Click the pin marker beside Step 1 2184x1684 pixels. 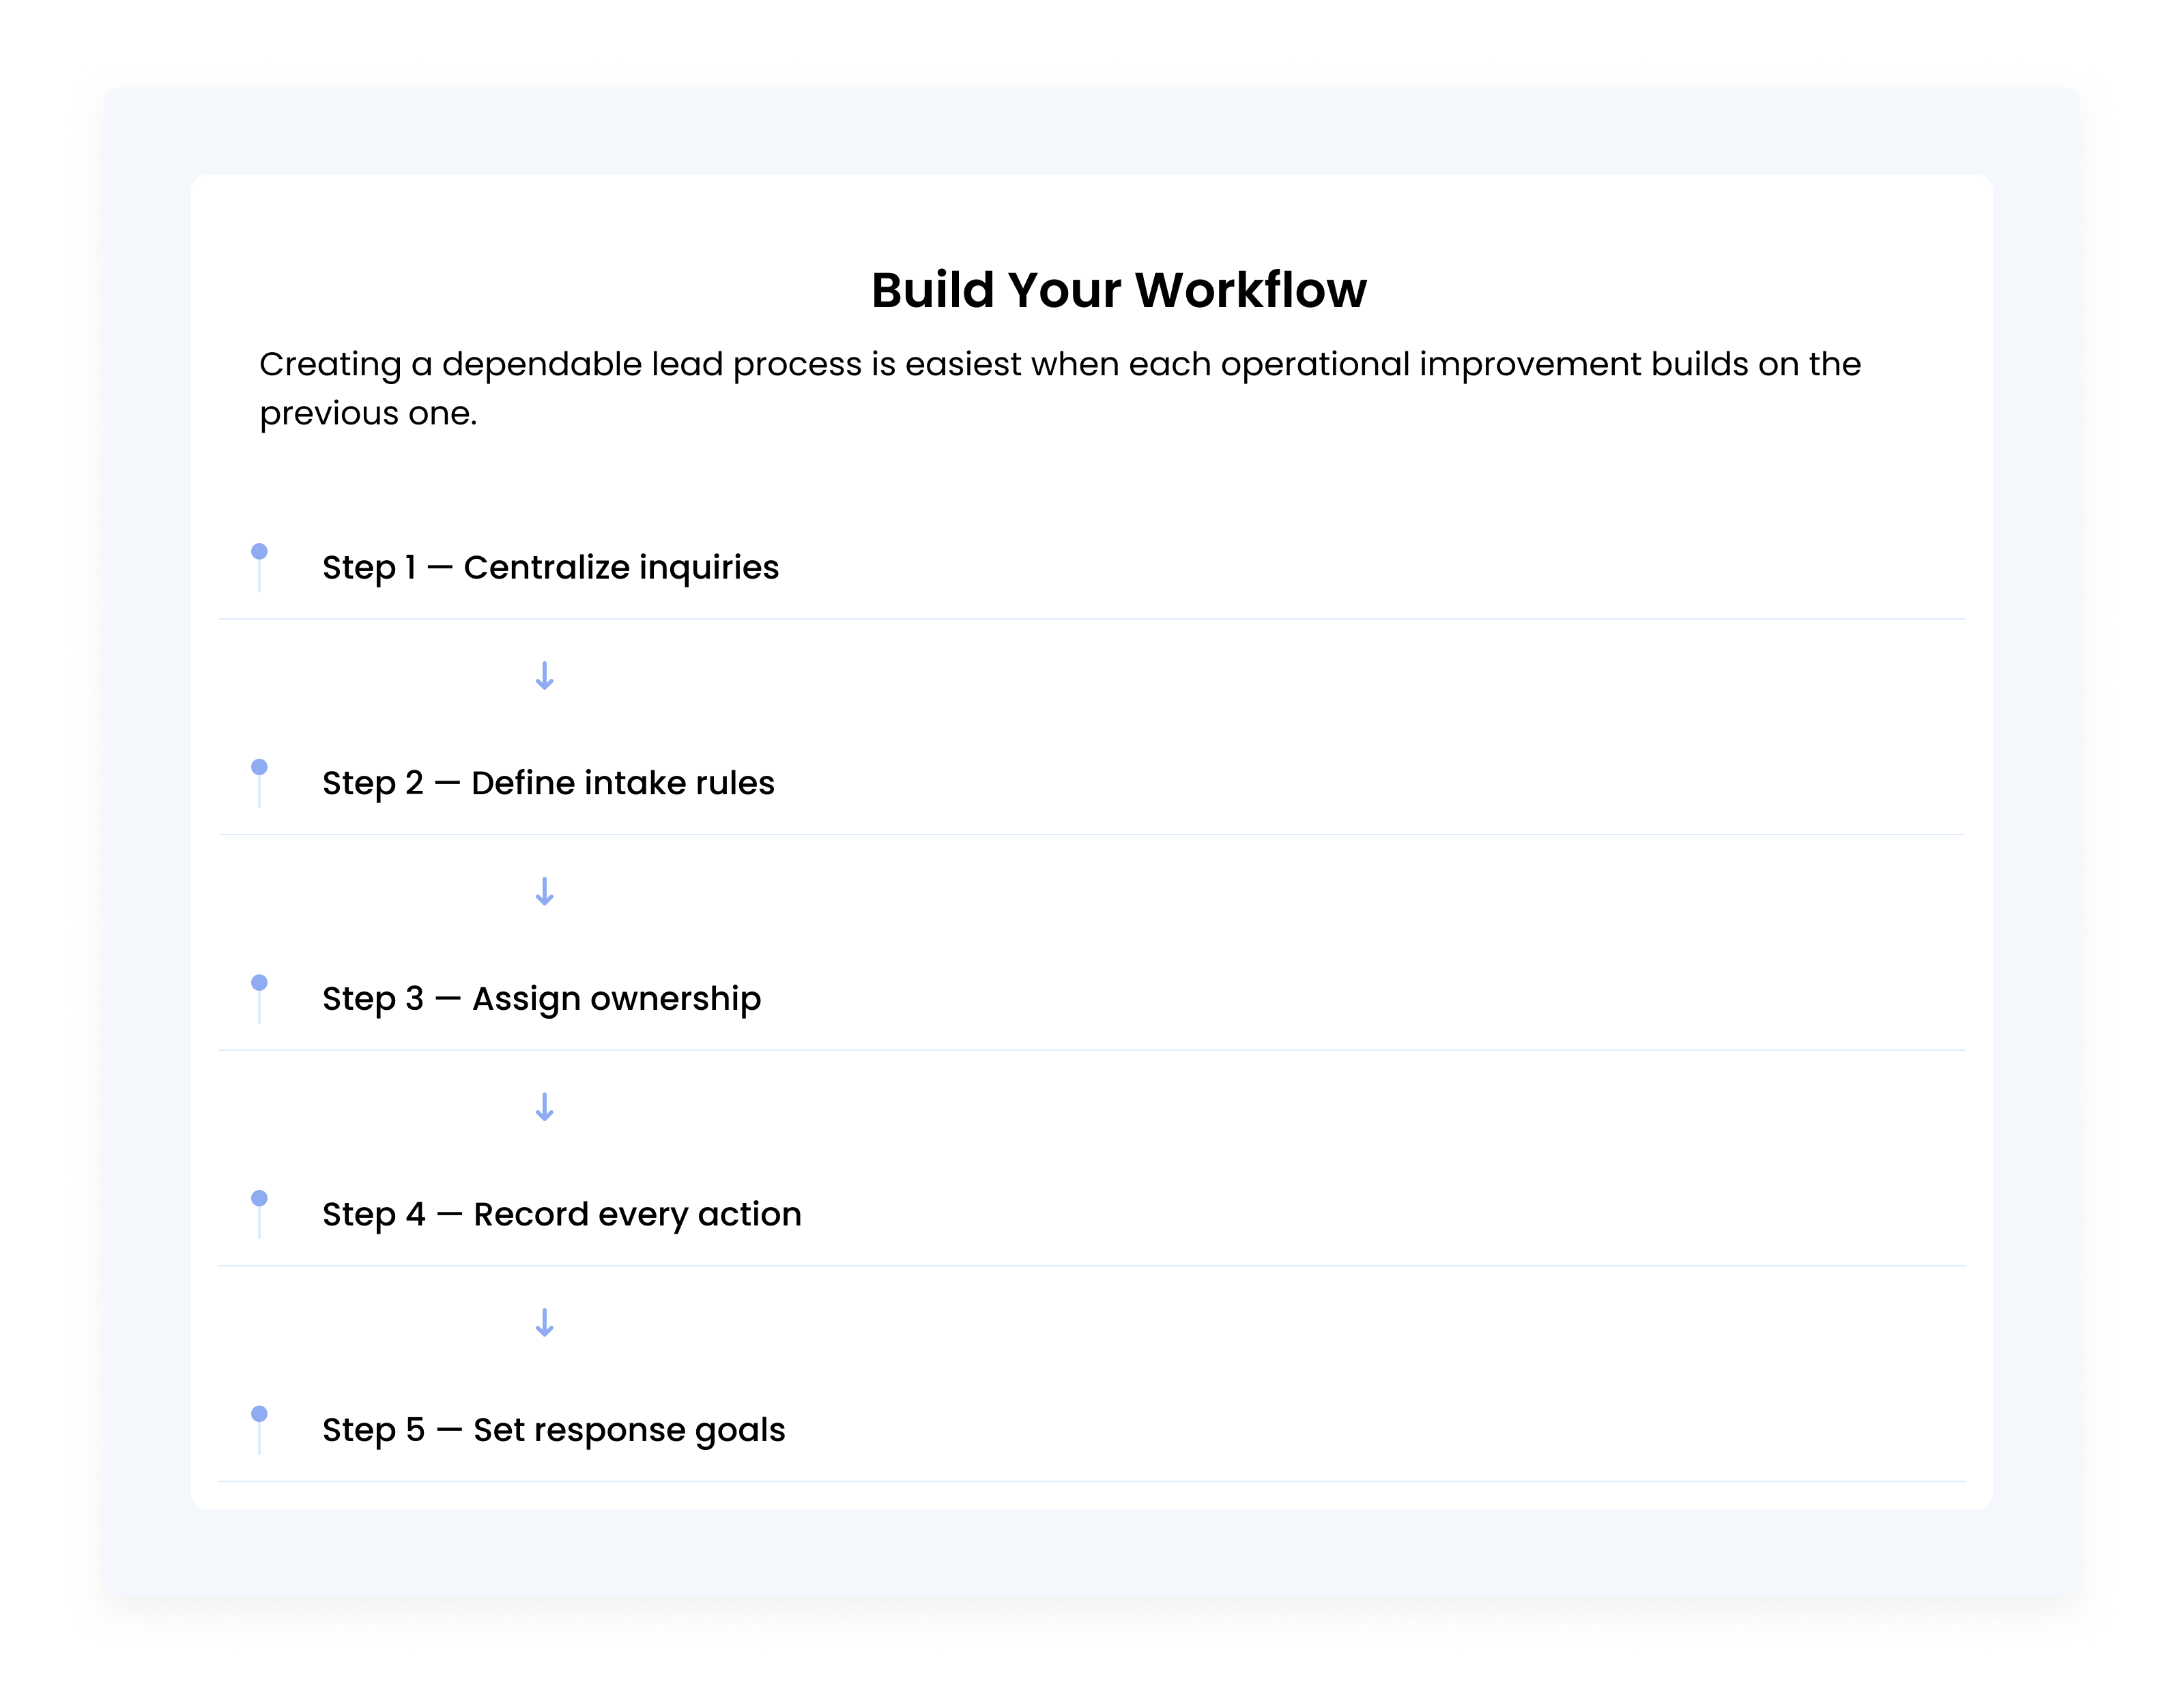click(259, 567)
